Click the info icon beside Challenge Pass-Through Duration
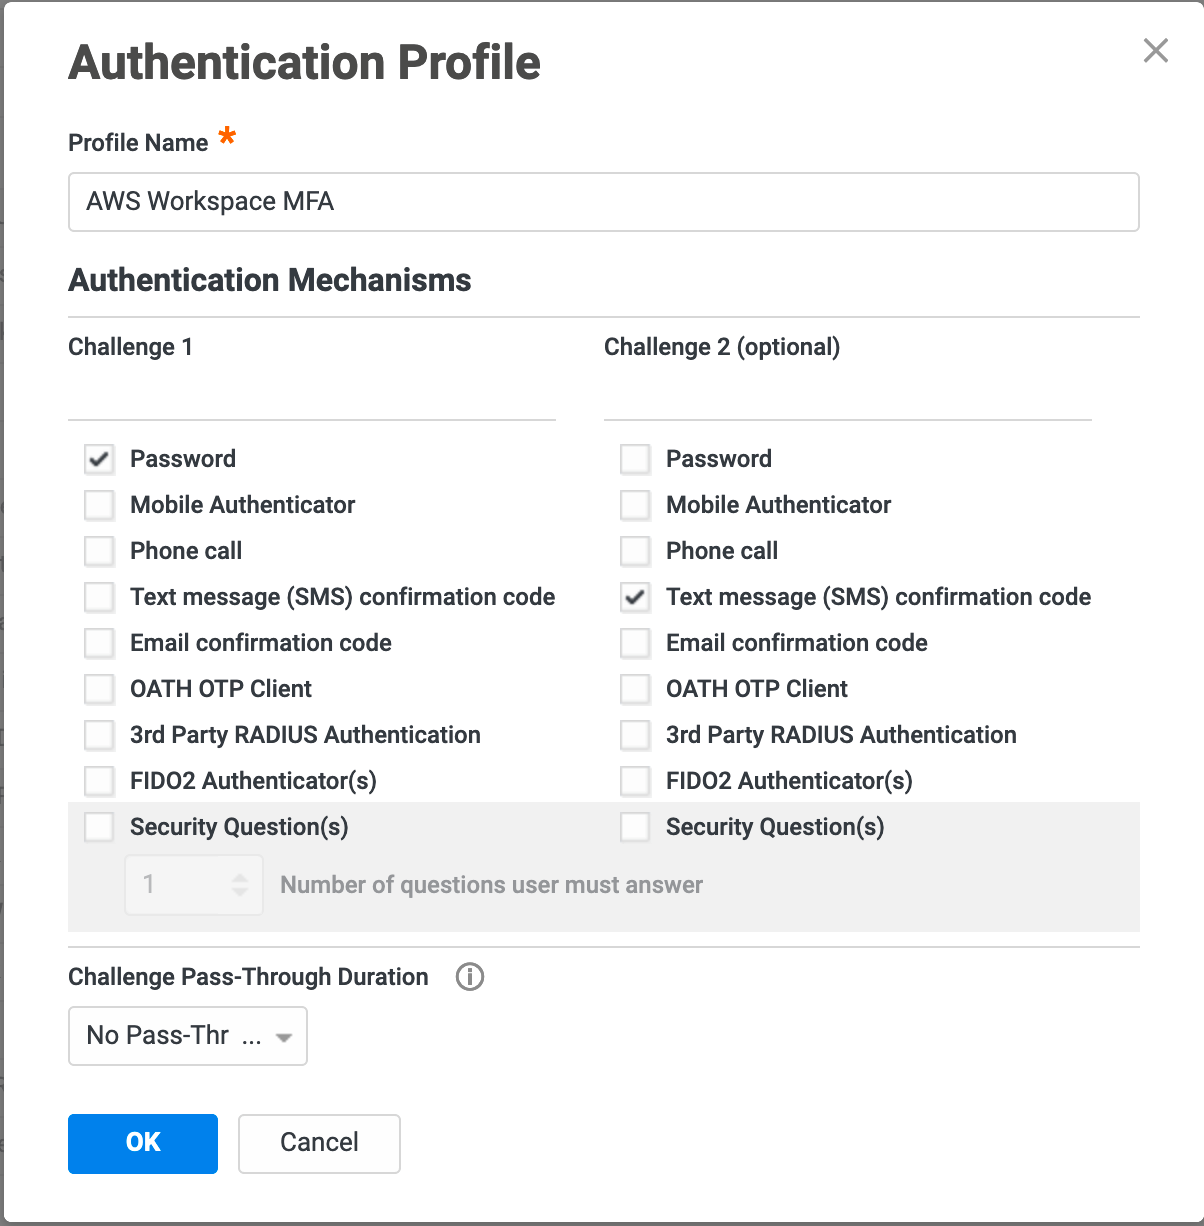Viewport: 1204px width, 1226px height. (470, 977)
